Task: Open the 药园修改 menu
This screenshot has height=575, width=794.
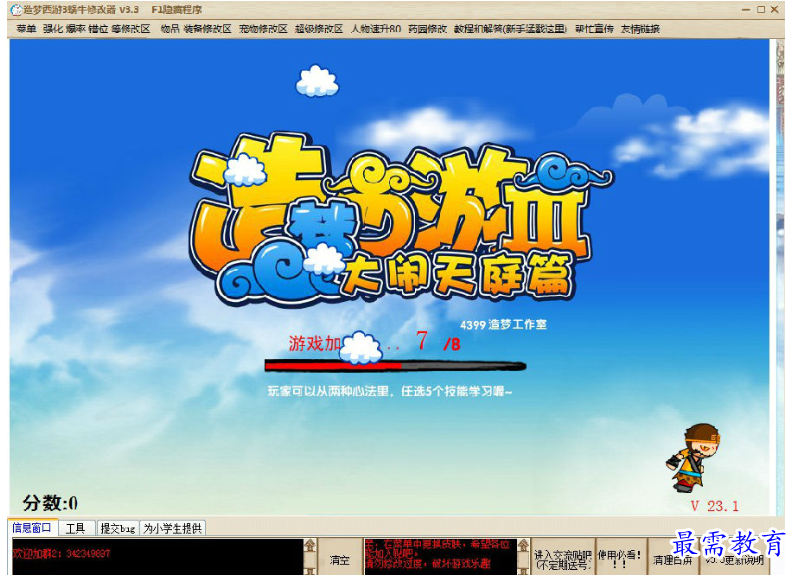Action: point(427,29)
